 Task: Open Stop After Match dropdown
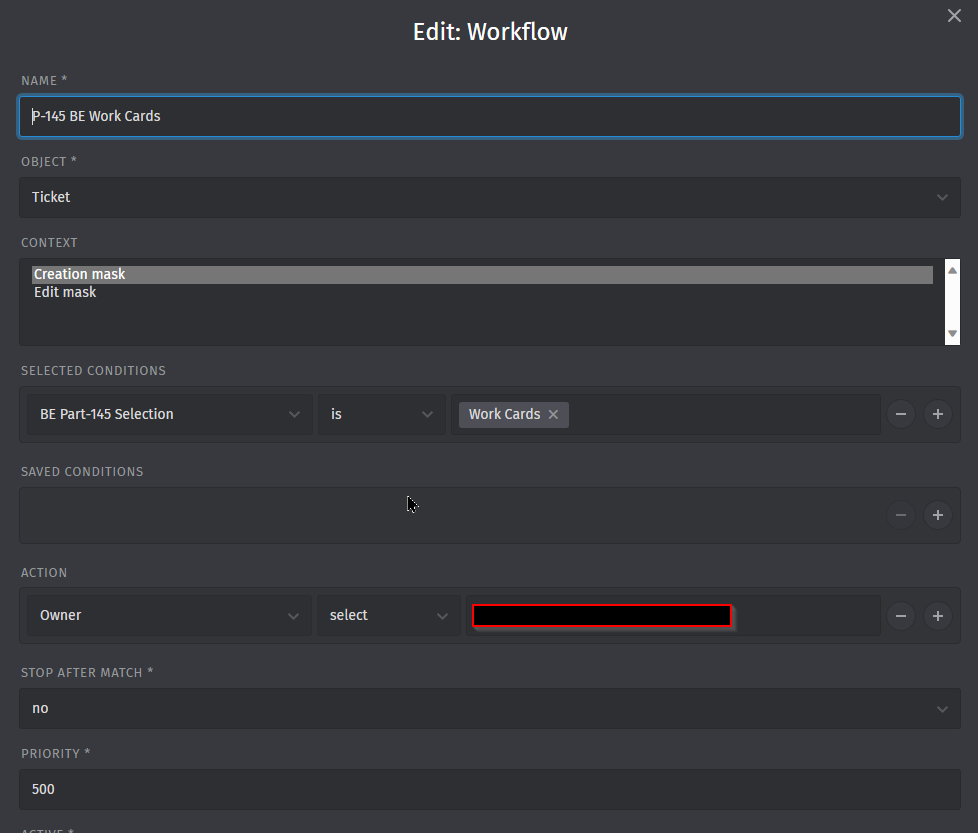coord(490,708)
